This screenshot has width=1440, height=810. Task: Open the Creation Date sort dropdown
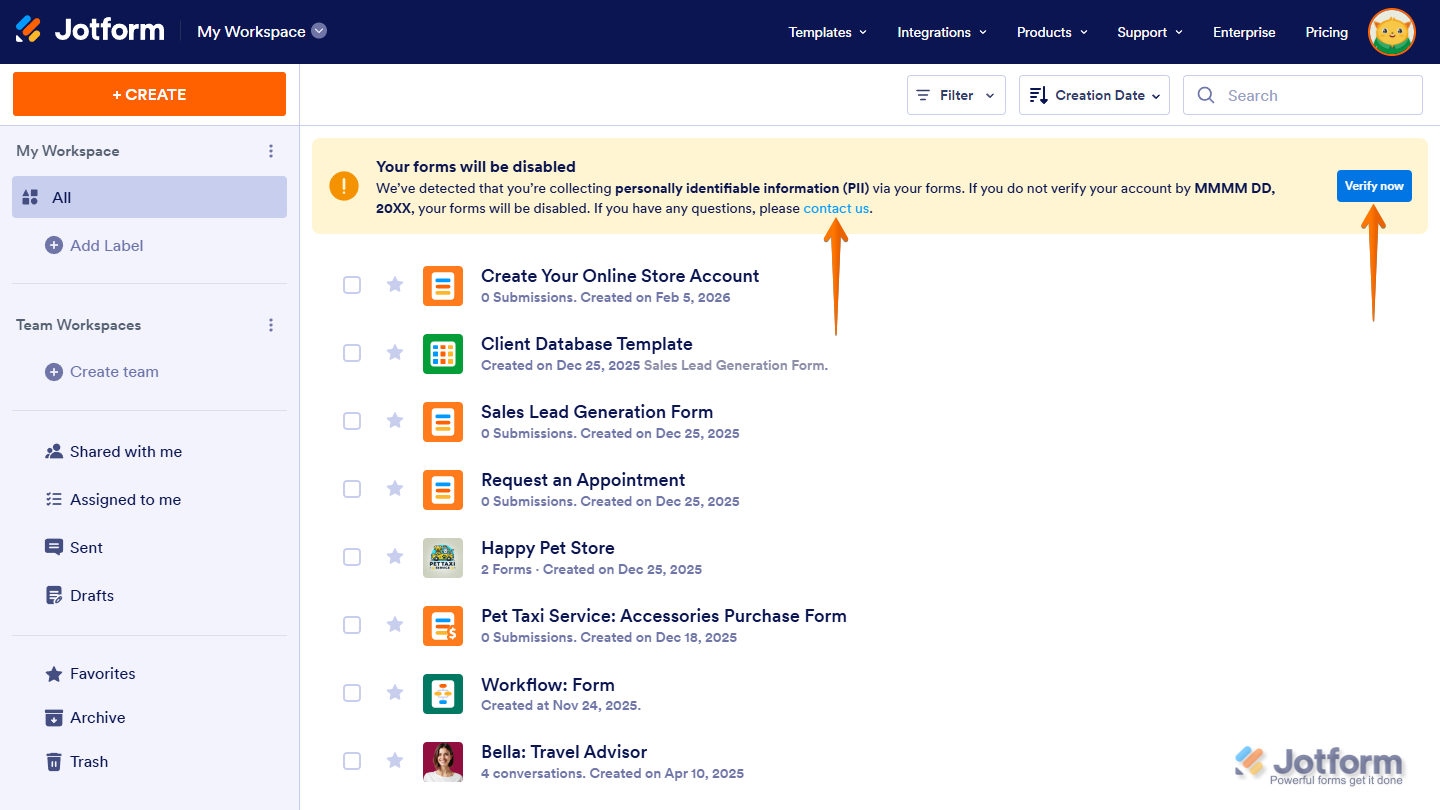pyautogui.click(x=1094, y=95)
